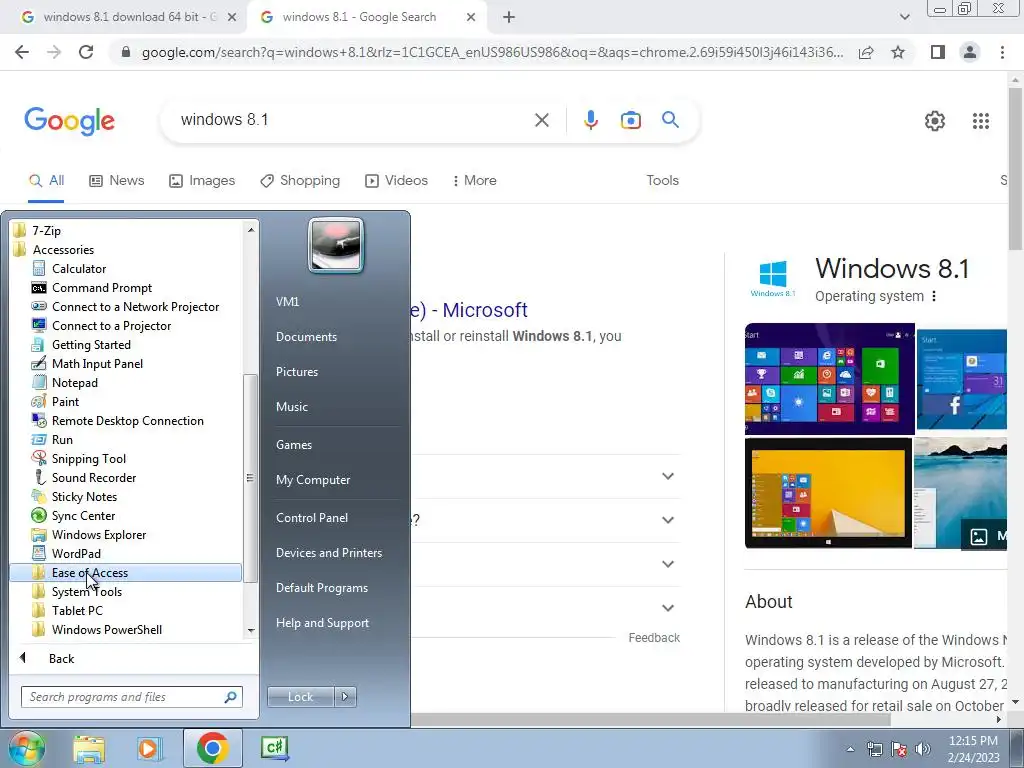1024x768 pixels.
Task: Open Chrome three-dot menu
Action: click(x=1002, y=52)
